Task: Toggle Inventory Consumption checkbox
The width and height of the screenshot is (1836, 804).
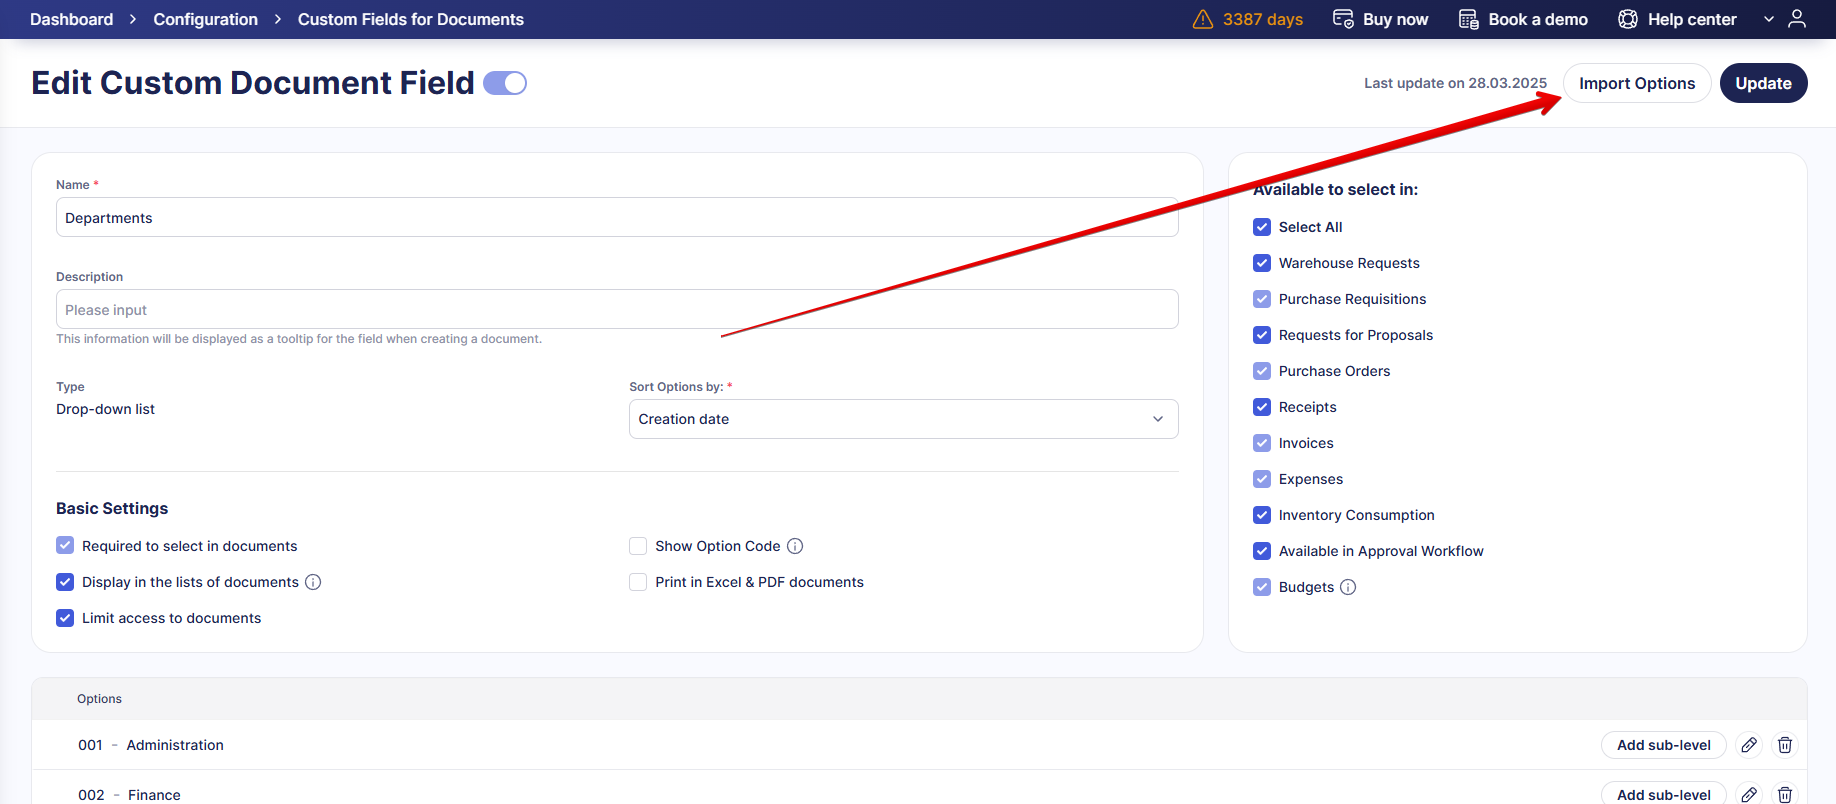Action: 1262,515
